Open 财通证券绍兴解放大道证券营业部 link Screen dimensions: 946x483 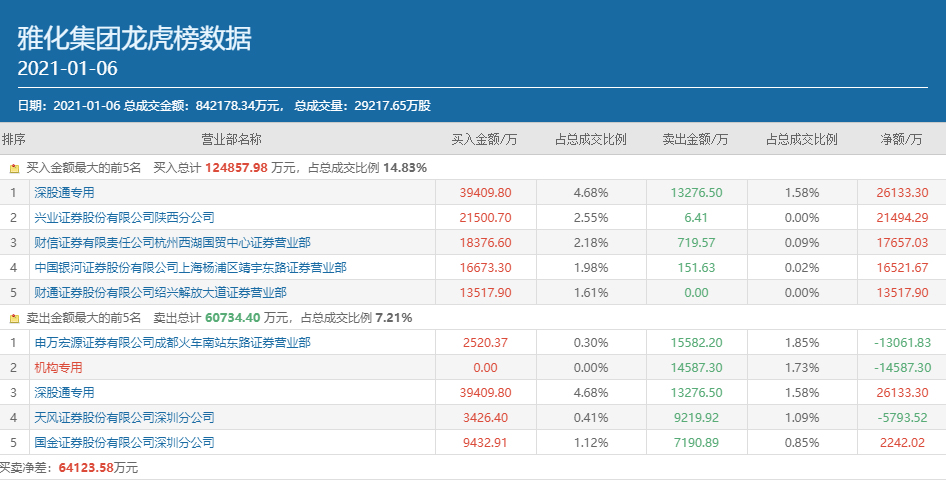click(x=160, y=292)
